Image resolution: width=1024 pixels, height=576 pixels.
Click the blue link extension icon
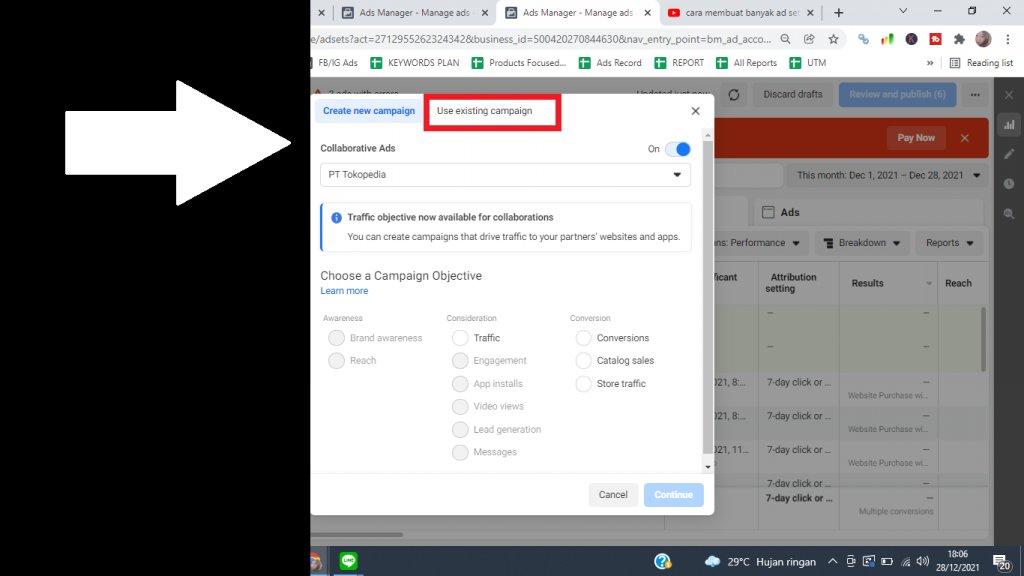tap(863, 39)
